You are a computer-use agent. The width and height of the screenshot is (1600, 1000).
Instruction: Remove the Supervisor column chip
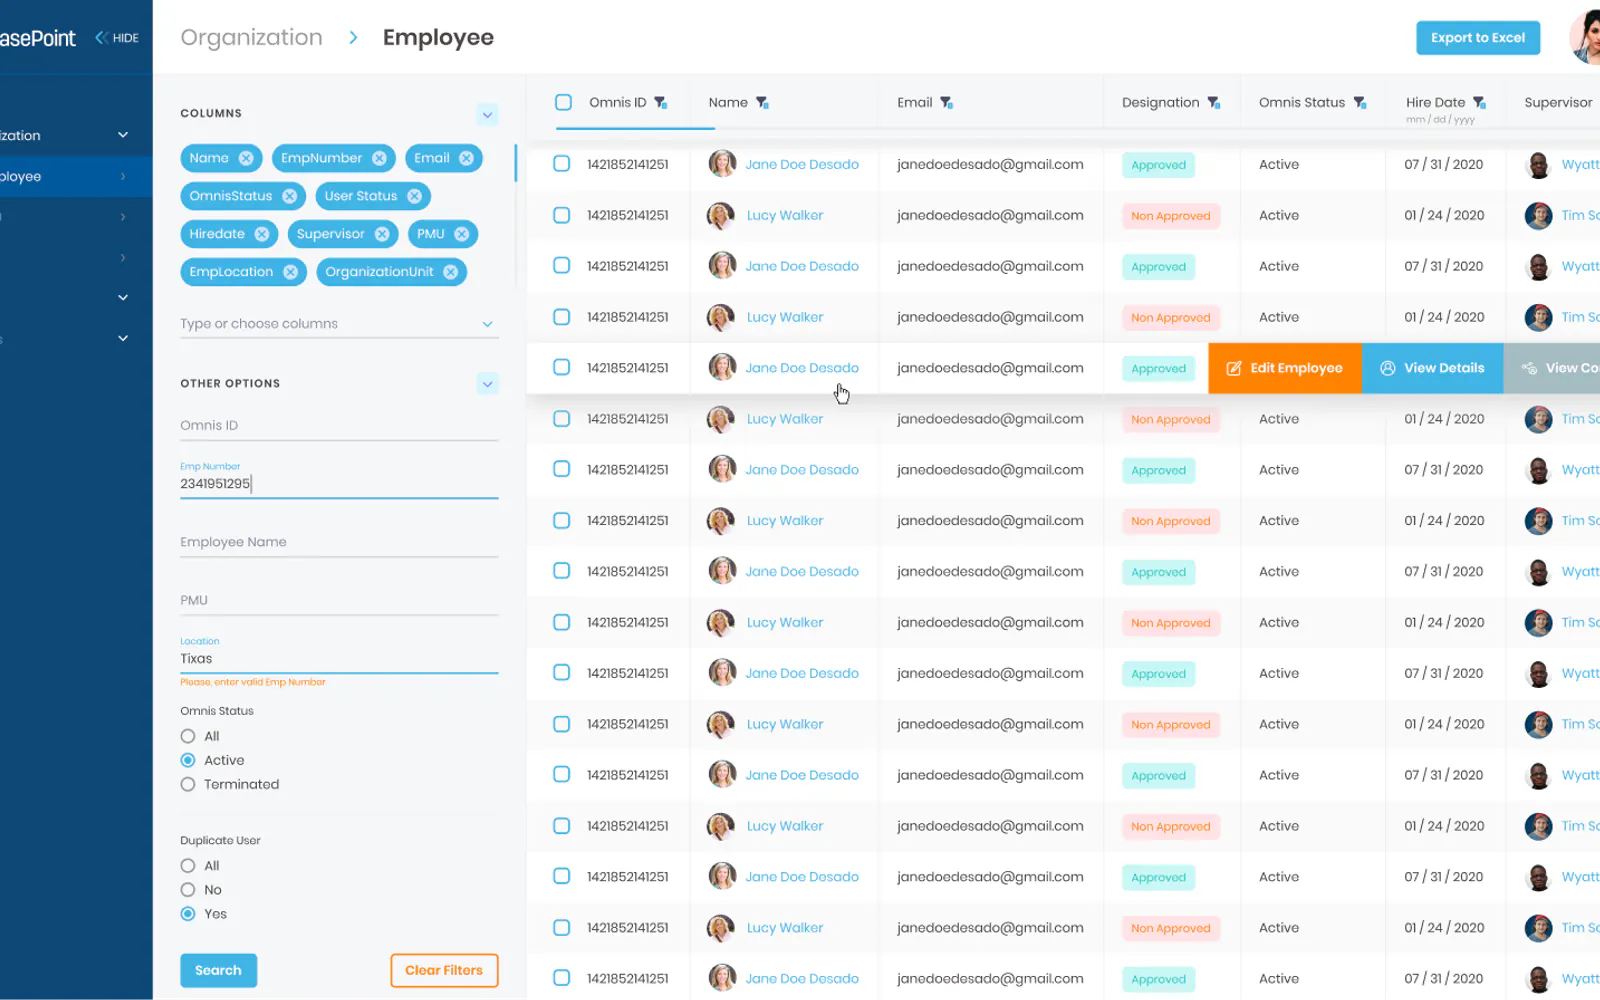click(382, 234)
